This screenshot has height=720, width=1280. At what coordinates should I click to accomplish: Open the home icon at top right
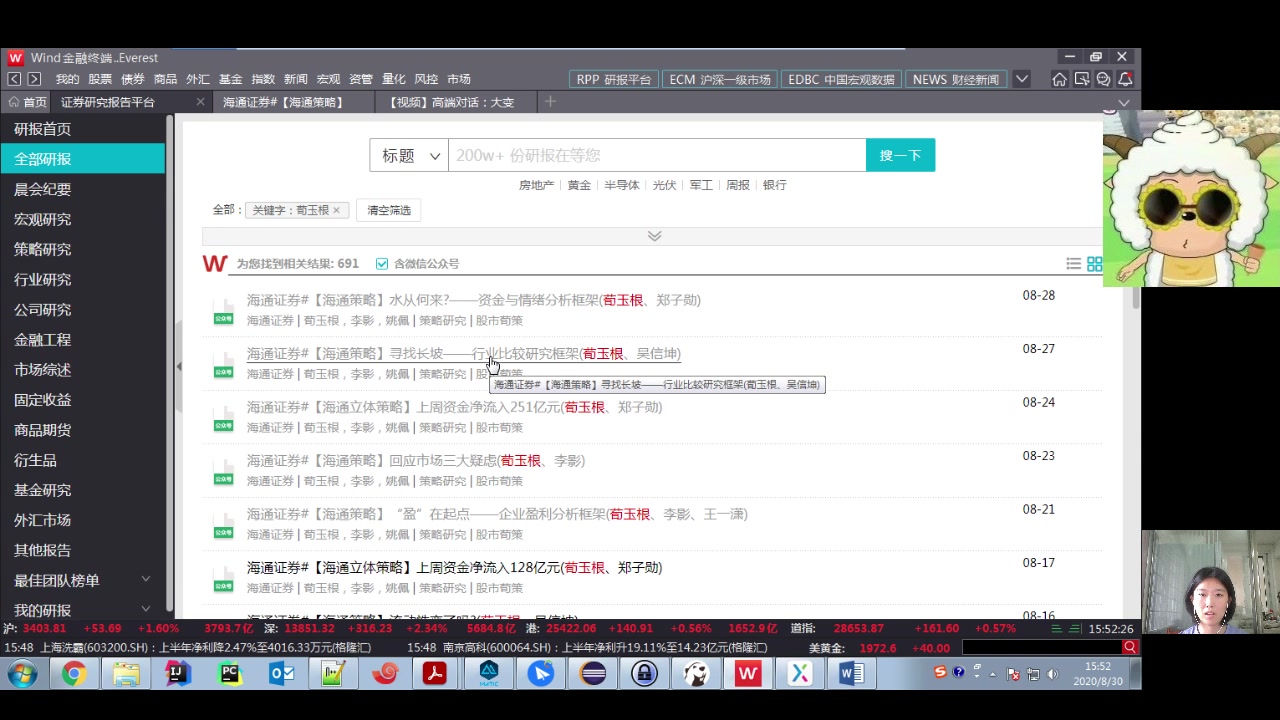(x=1059, y=79)
